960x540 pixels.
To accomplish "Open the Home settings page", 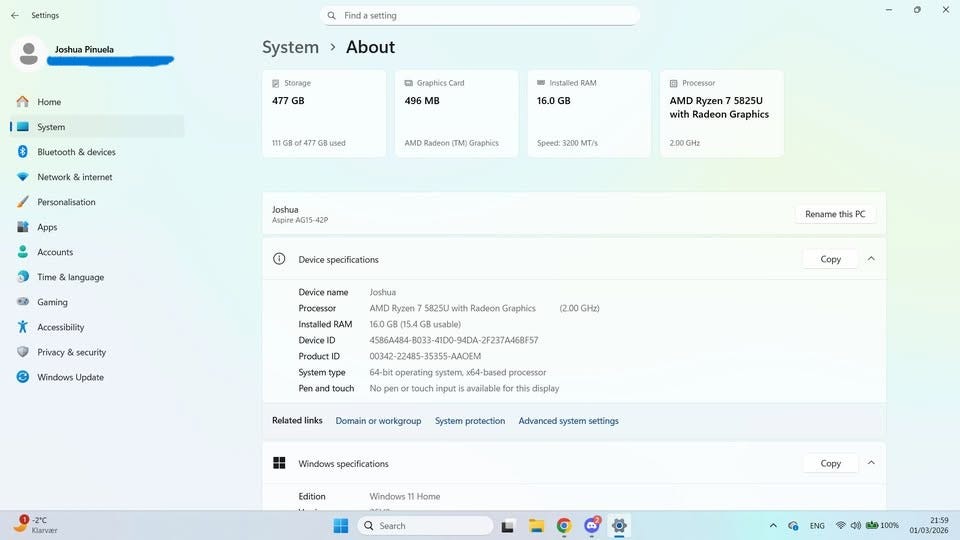I will click(97, 102).
